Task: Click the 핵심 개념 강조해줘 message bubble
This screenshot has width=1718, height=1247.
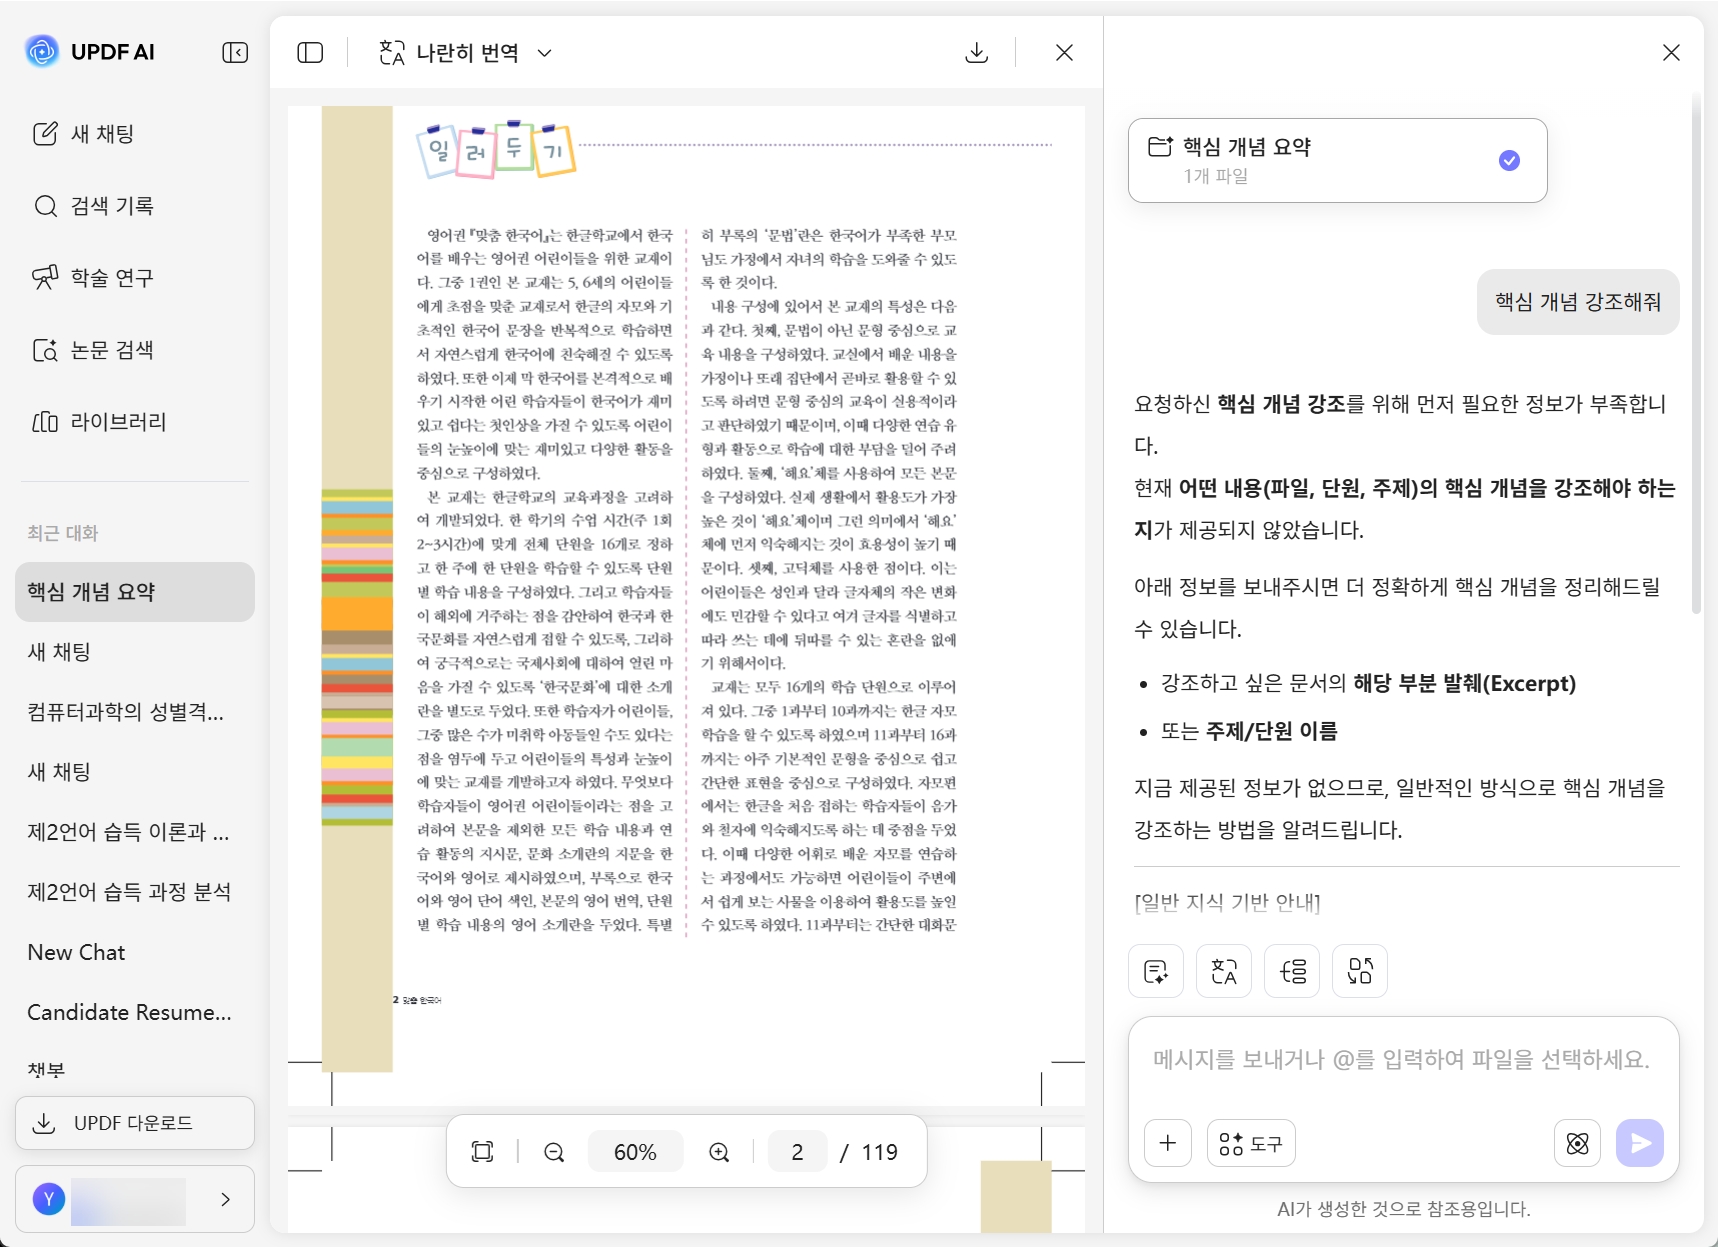Action: (1578, 302)
